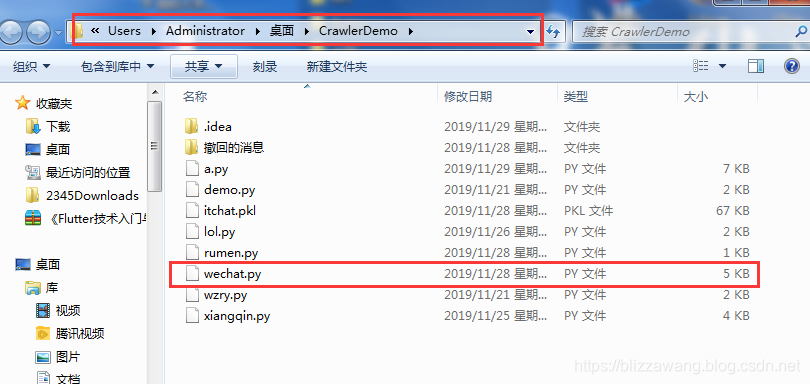Expand arrow after Users in path
The height and width of the screenshot is (384, 810).
[153, 32]
